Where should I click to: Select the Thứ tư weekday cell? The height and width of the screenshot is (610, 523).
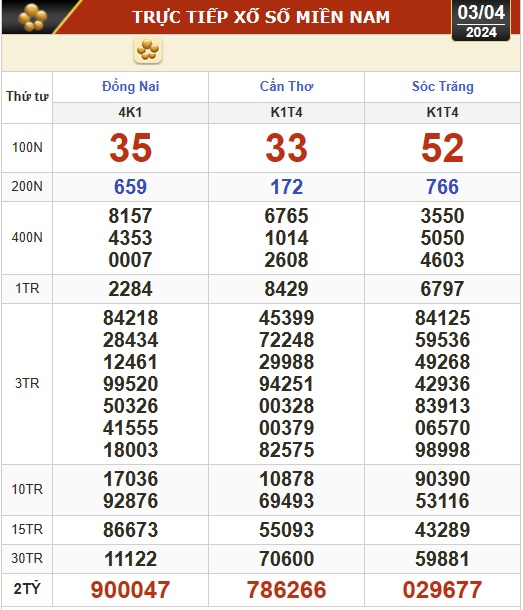[x=27, y=96]
